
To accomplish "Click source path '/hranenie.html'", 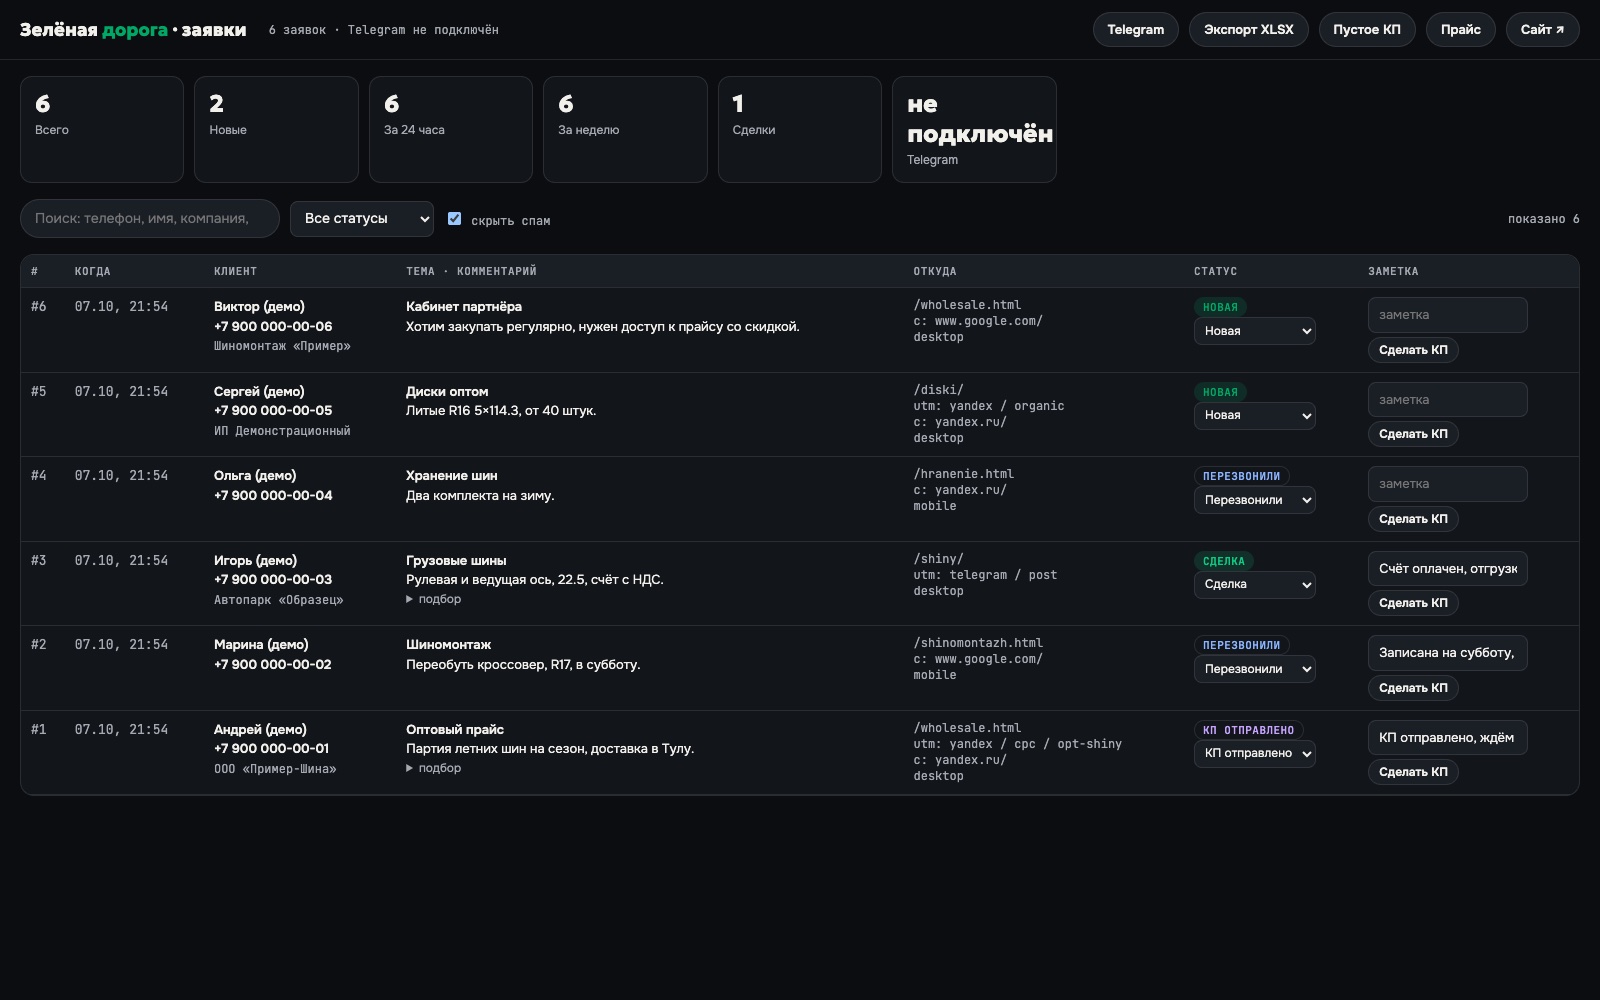I will tap(963, 474).
